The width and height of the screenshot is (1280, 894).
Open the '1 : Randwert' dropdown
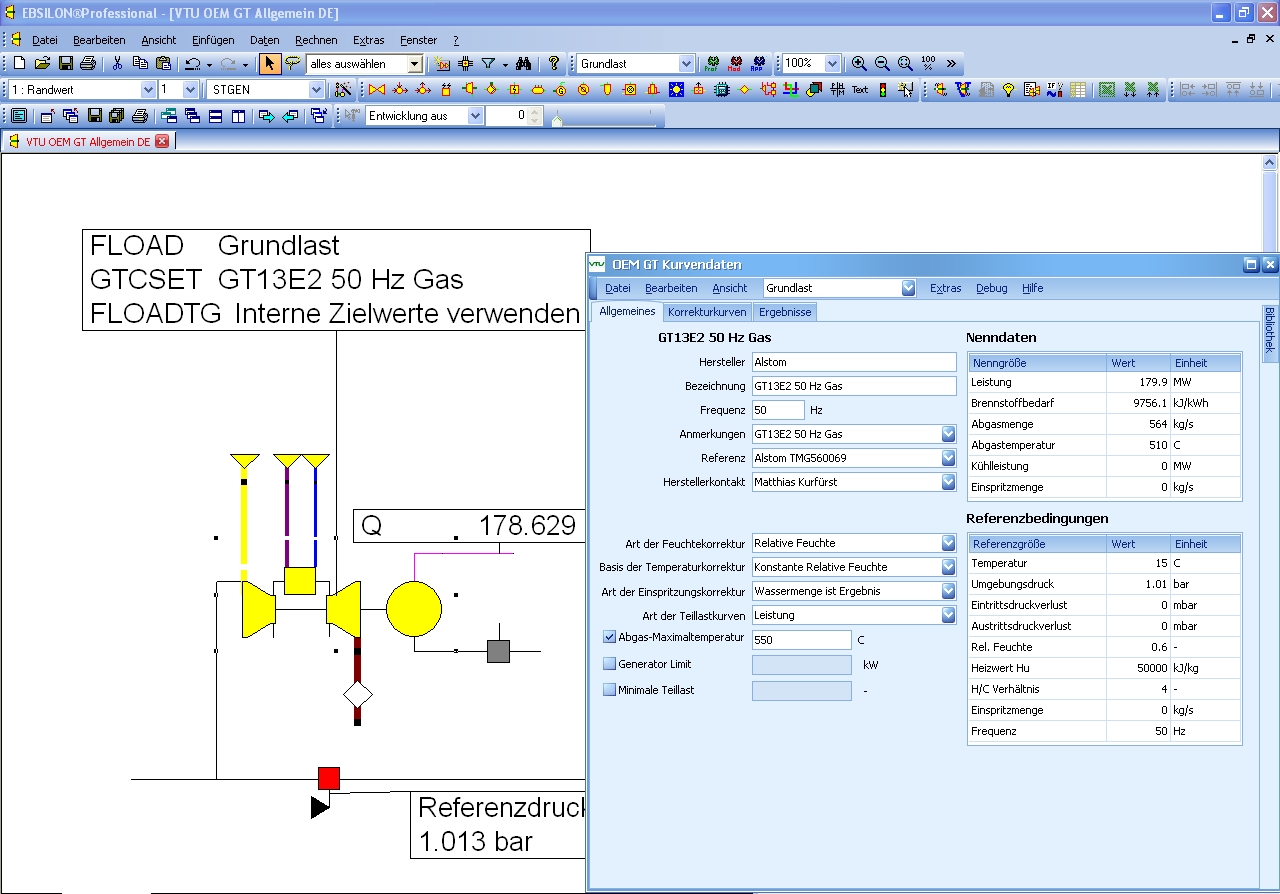148,90
